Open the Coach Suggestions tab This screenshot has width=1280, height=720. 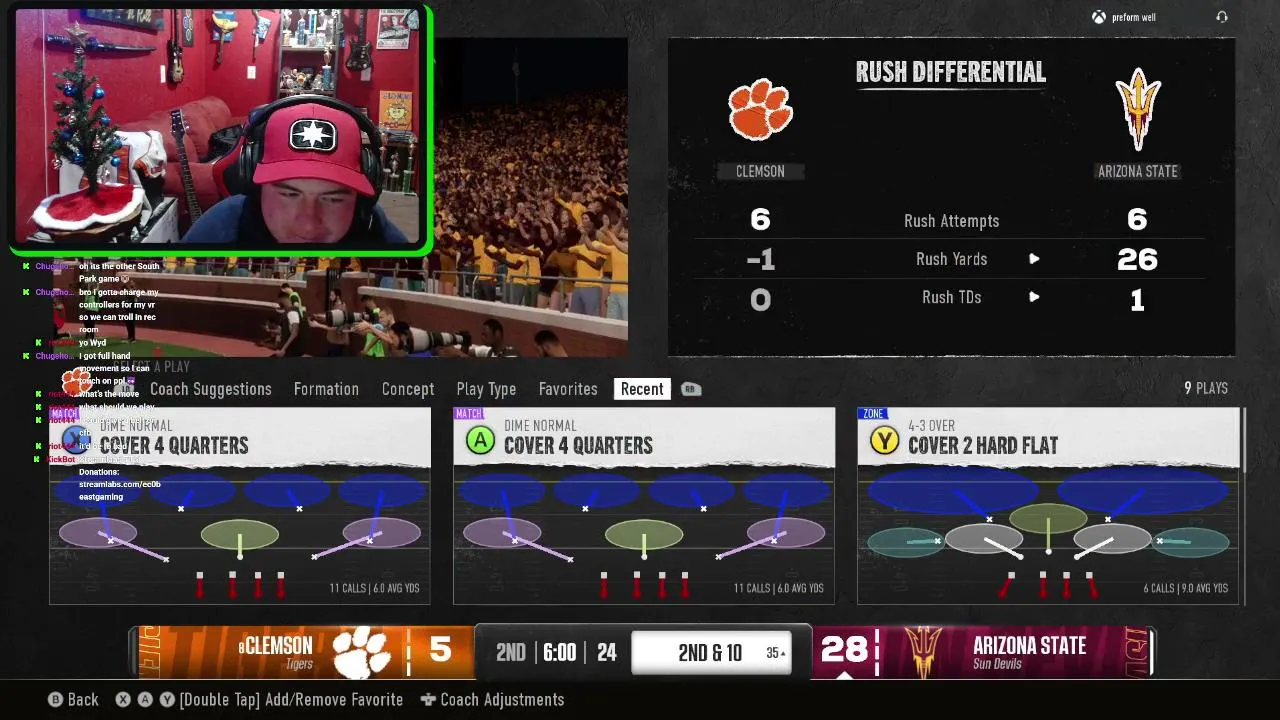point(210,389)
